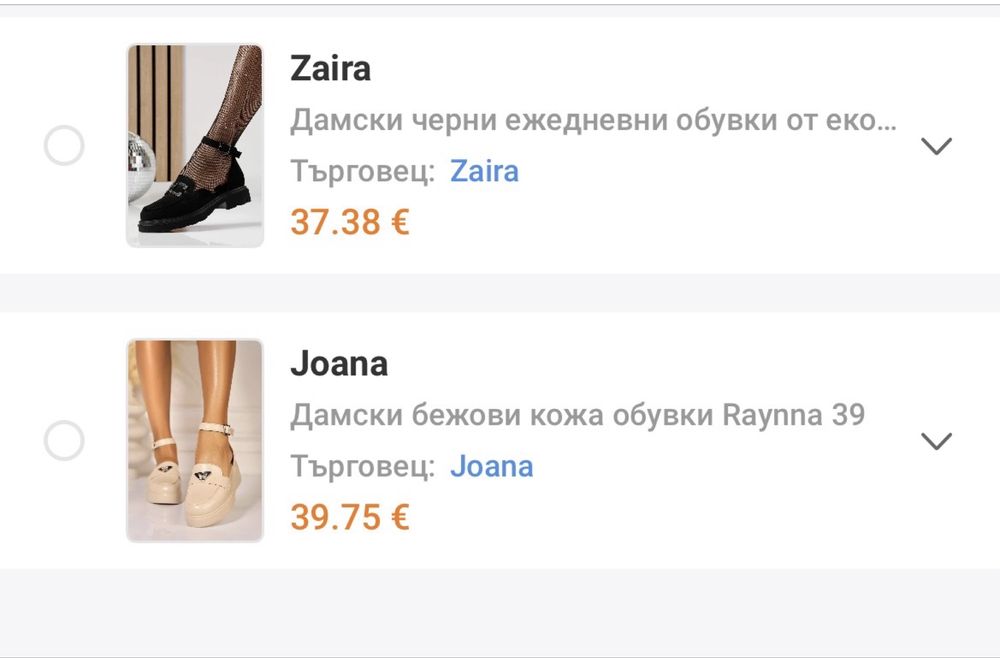
Task: Expand the Joana item chevron
Action: [x=936, y=441]
